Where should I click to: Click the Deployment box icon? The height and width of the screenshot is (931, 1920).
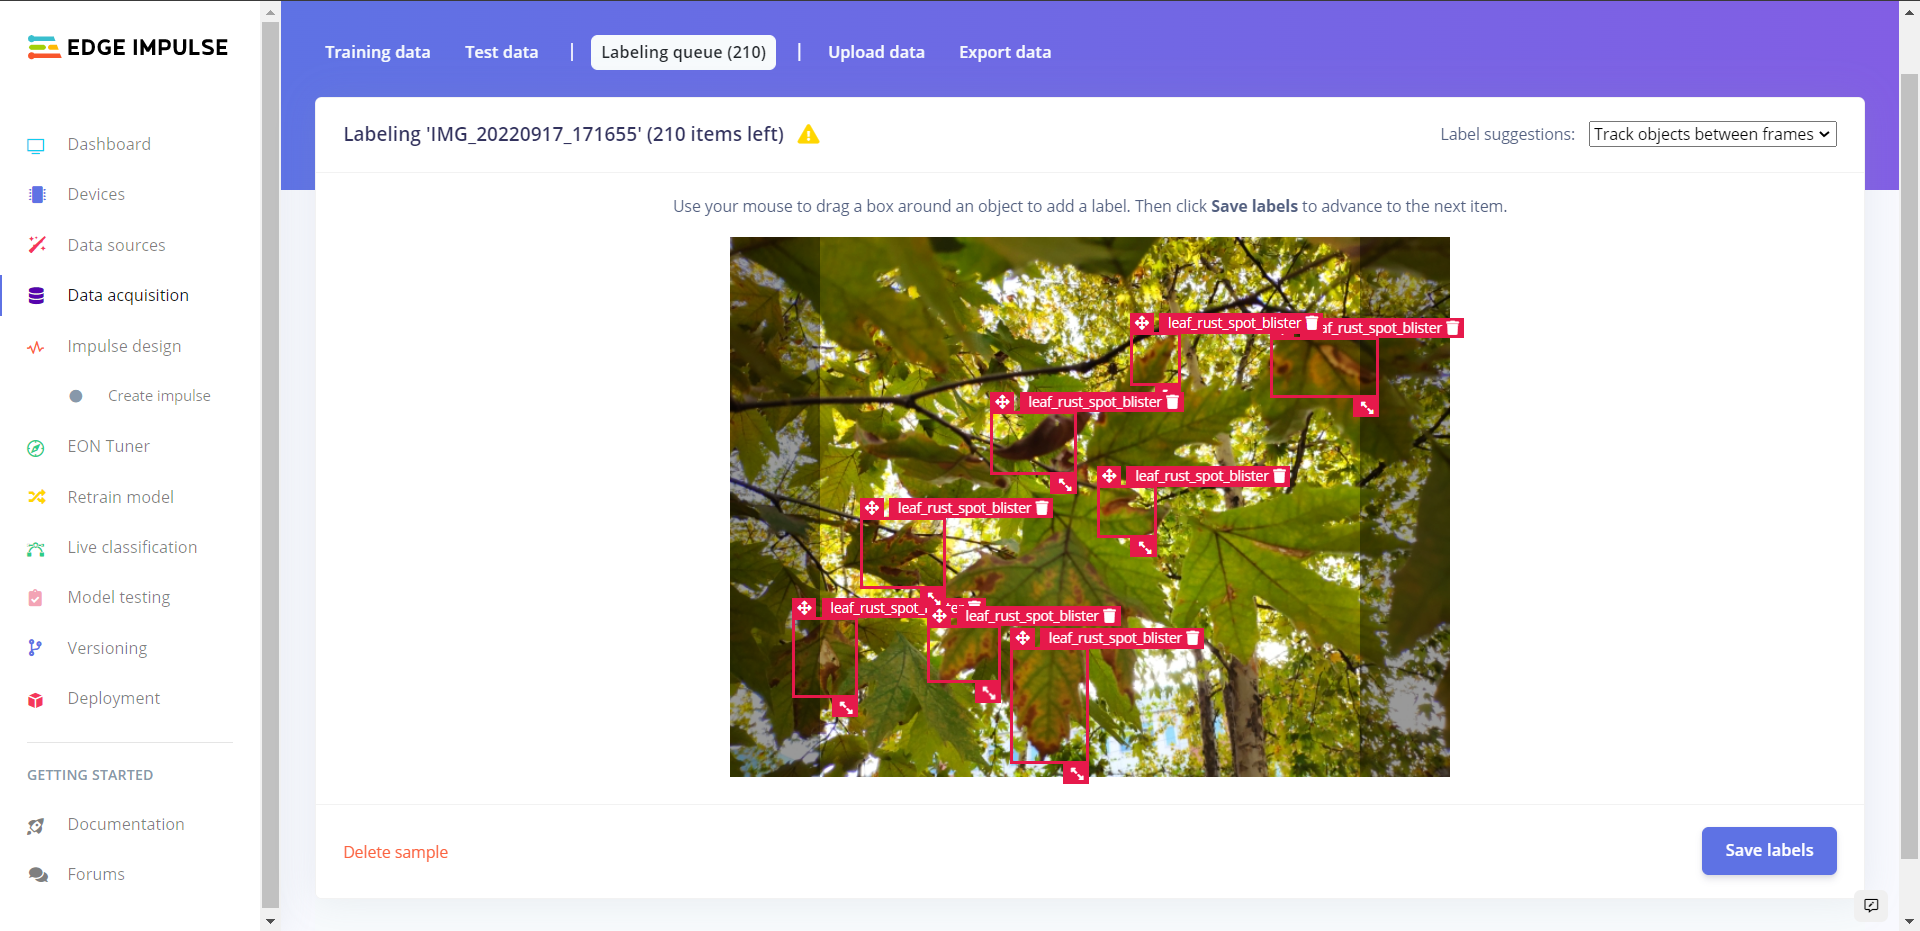[x=36, y=699]
